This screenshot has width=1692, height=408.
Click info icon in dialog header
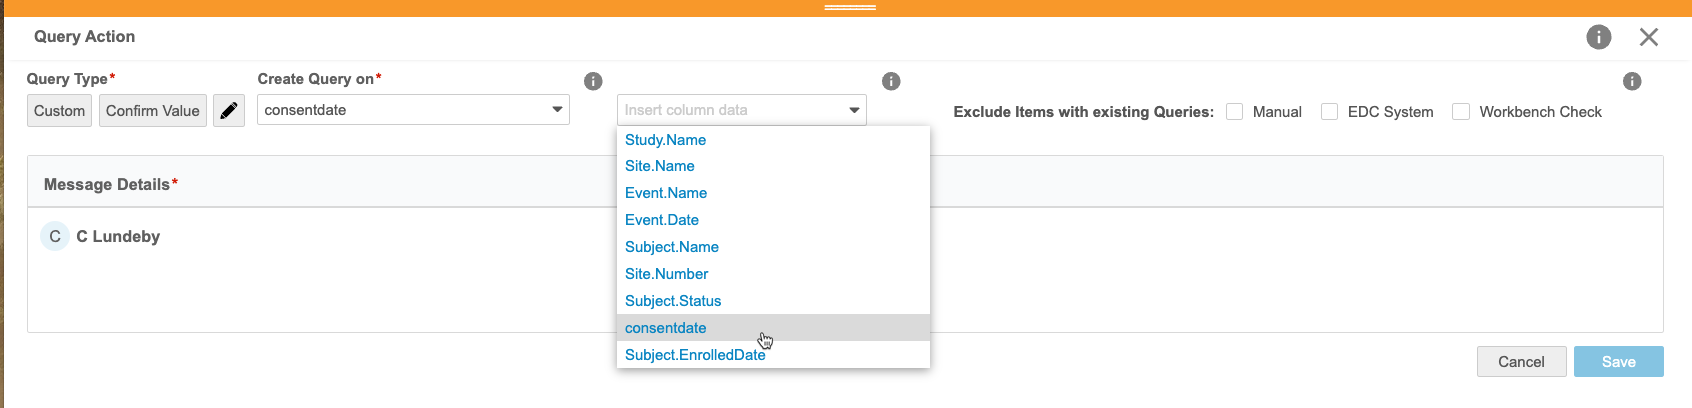[1599, 37]
